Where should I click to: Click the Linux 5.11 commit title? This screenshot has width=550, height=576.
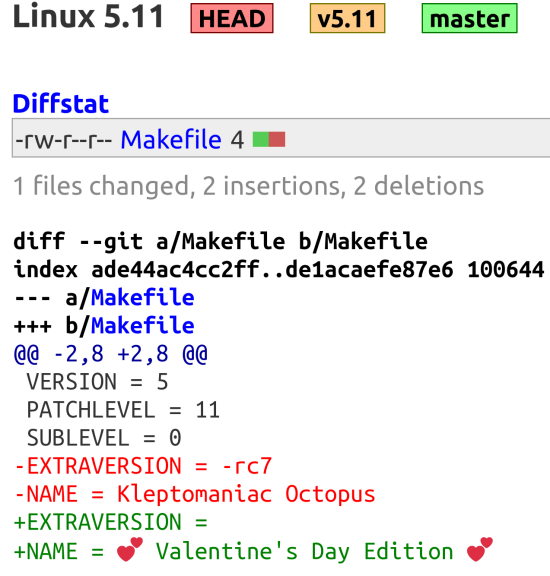point(88,17)
